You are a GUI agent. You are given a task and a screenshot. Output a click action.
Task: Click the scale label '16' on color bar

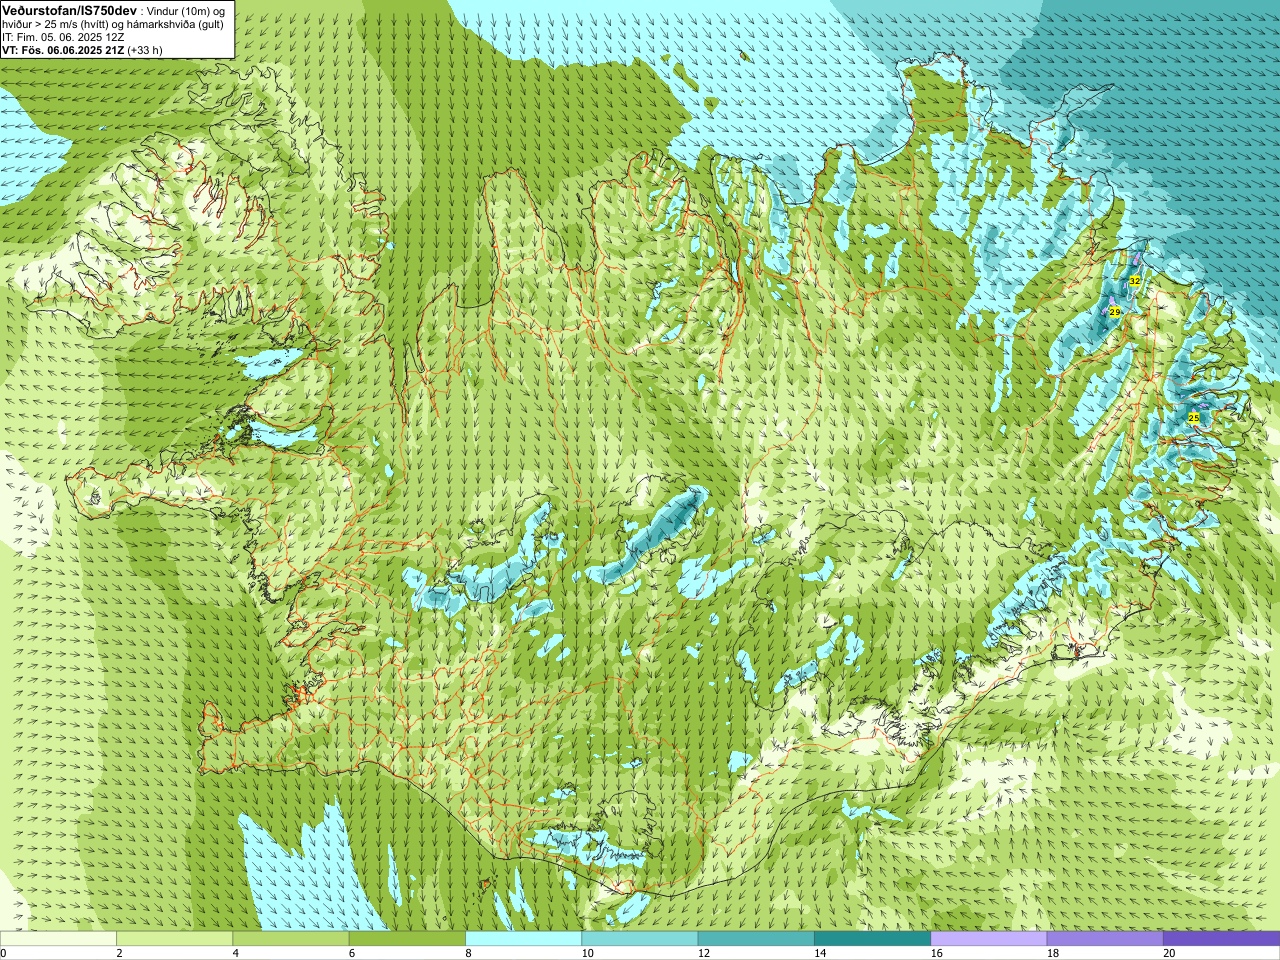(x=936, y=953)
